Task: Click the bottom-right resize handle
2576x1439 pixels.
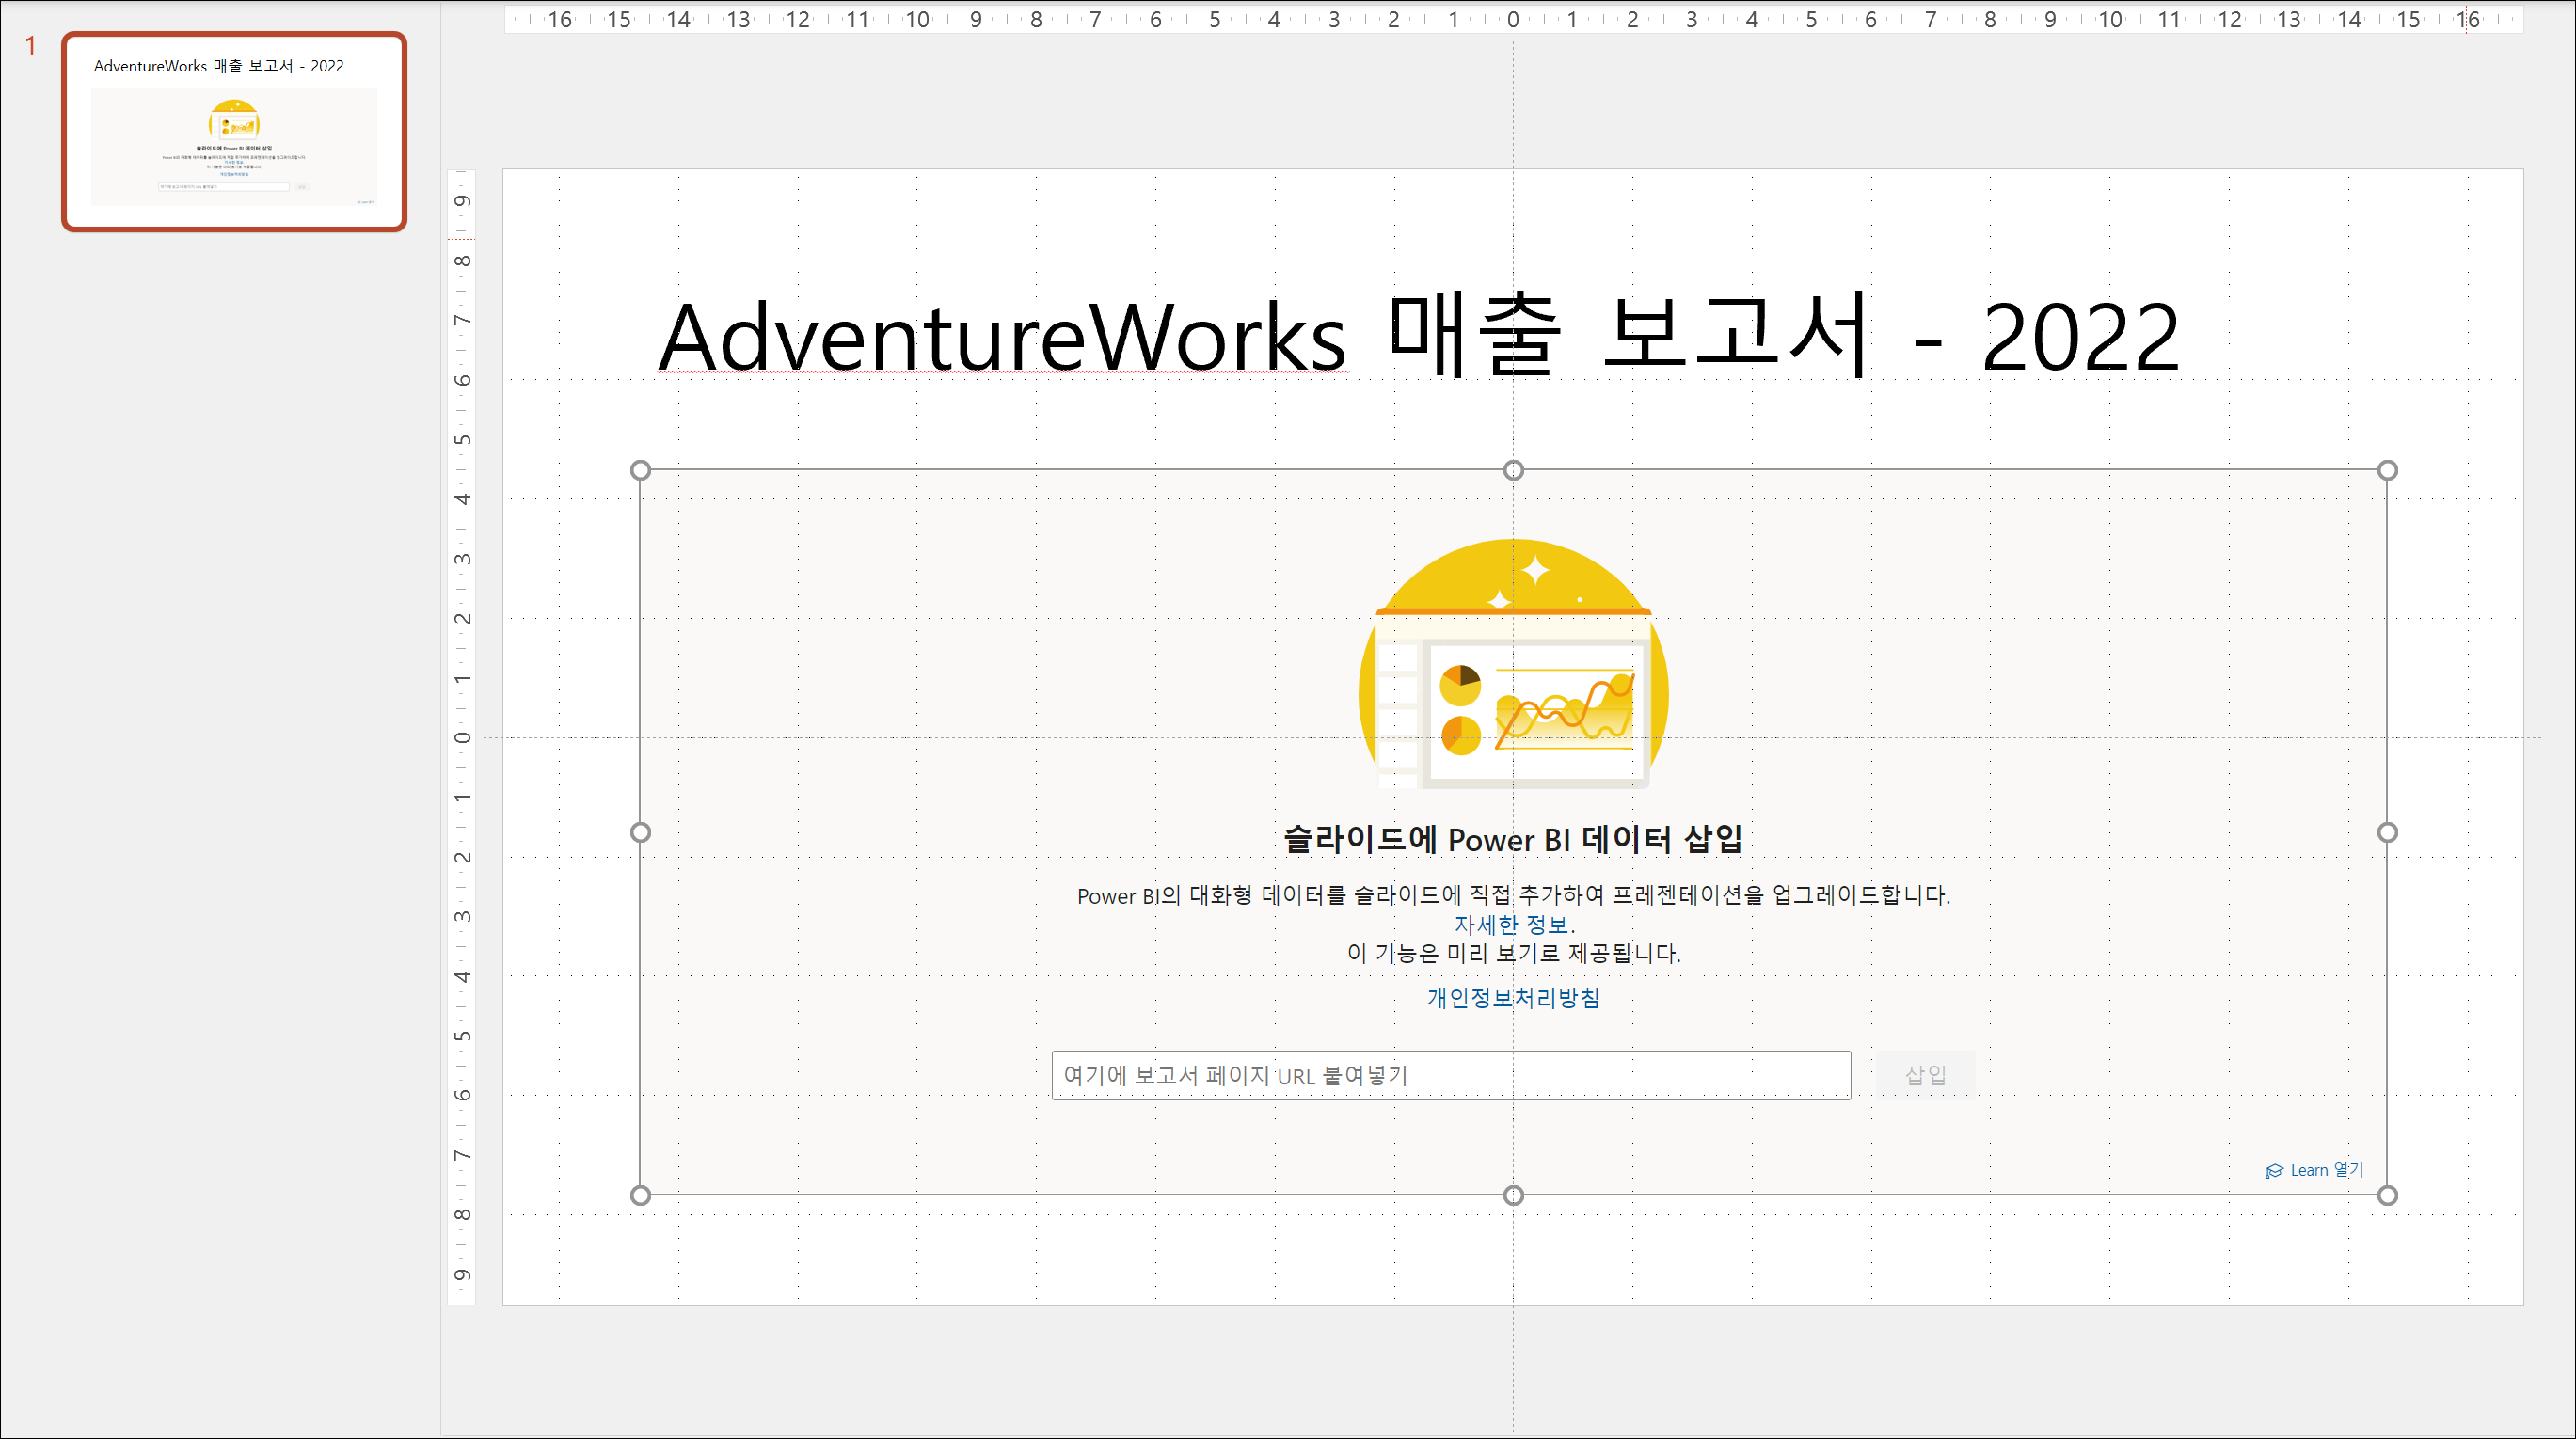Action: pos(2387,1195)
